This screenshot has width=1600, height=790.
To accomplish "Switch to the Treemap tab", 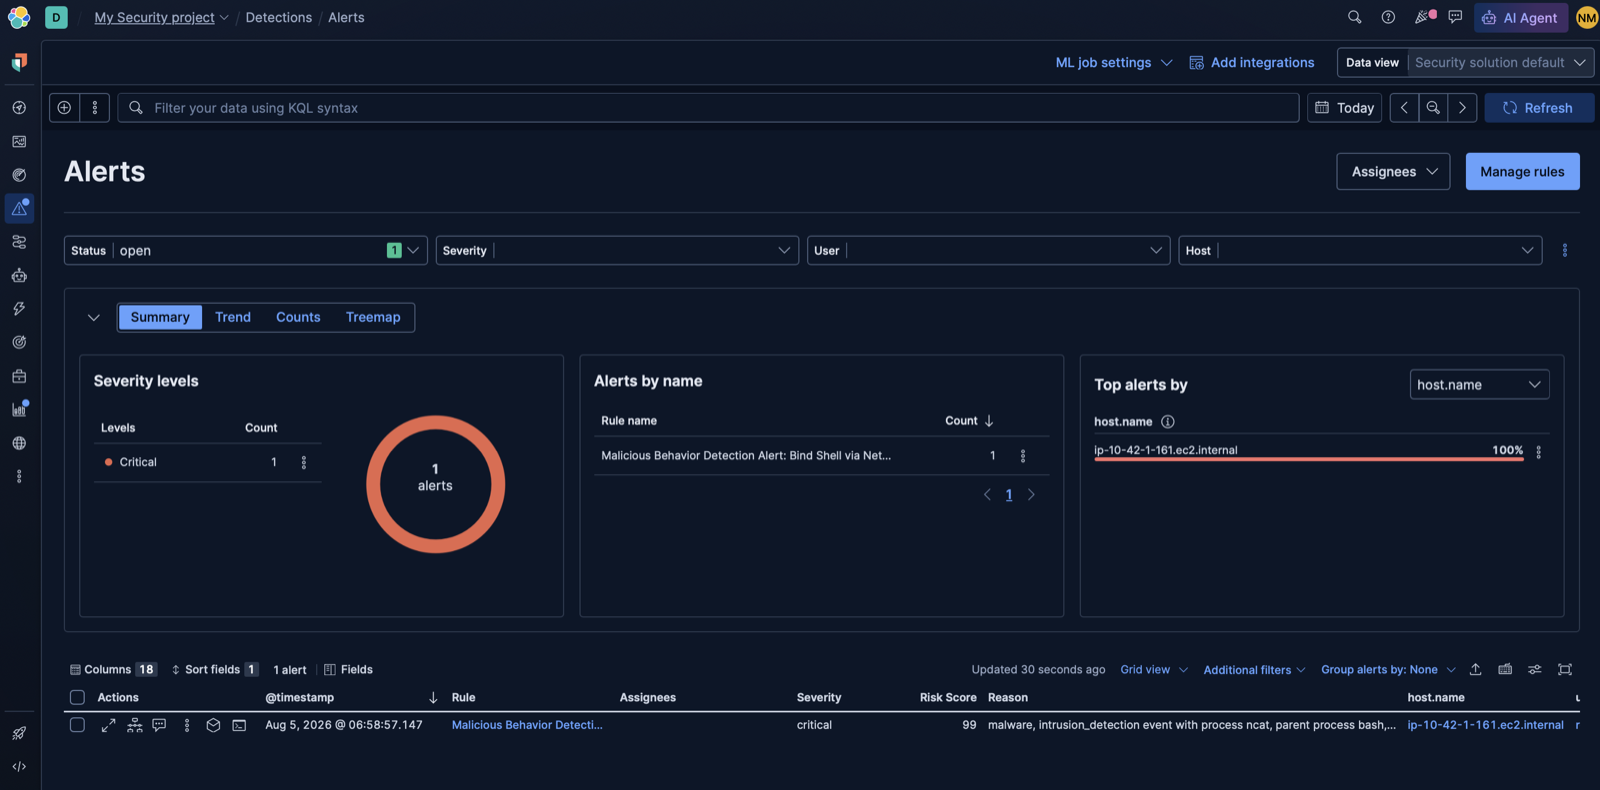I will pyautogui.click(x=373, y=317).
